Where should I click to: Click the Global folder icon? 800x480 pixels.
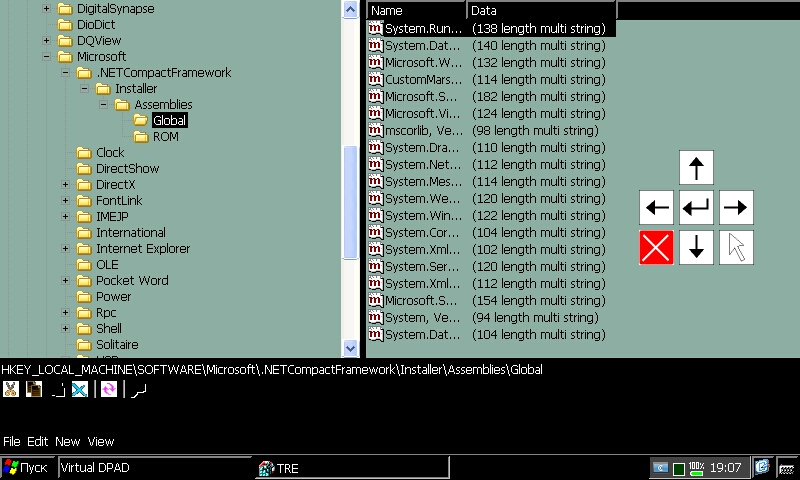point(140,120)
